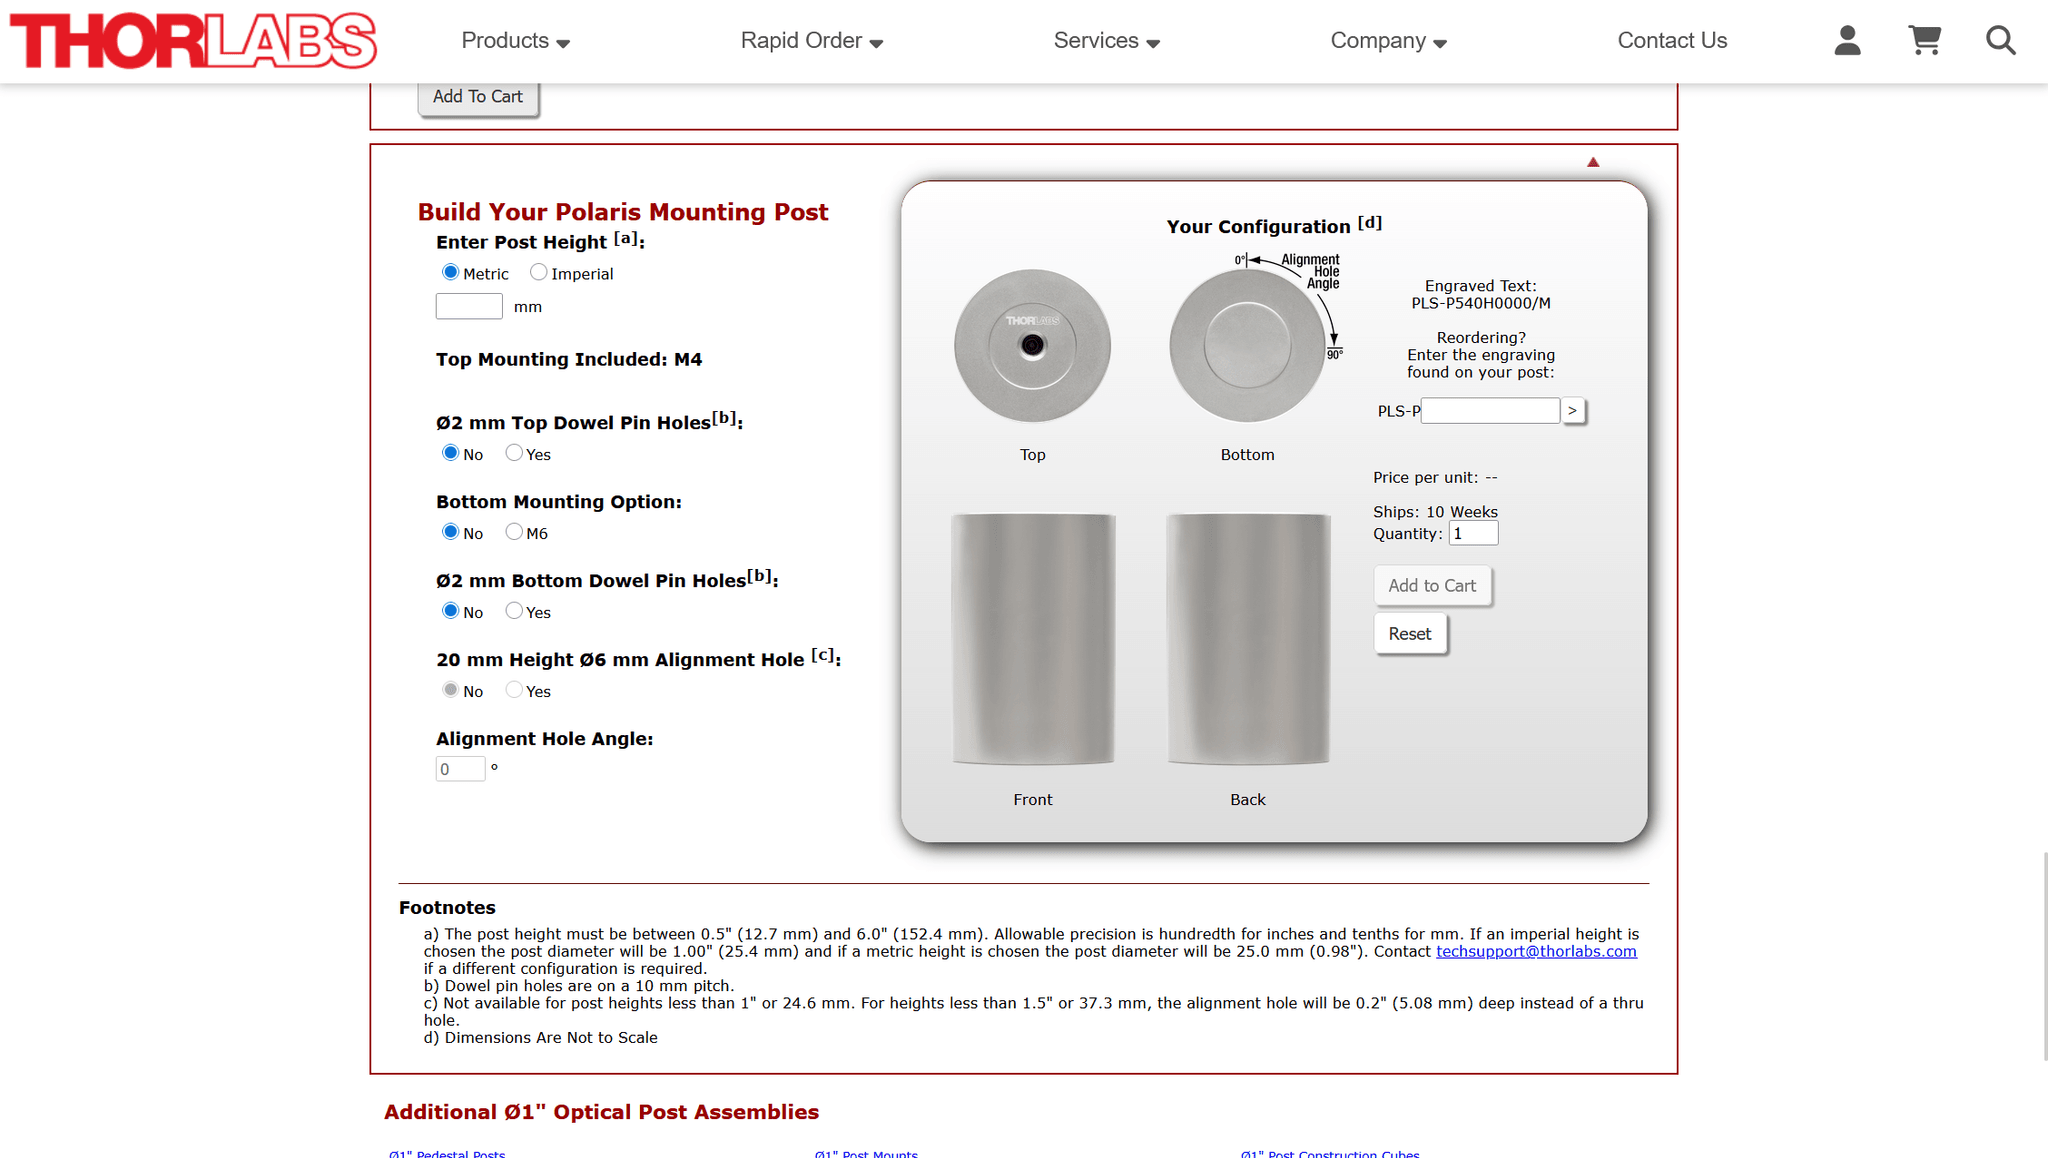The width and height of the screenshot is (2048, 1158).
Task: Click 'Top Mounting Included: M4' text
Action: point(569,360)
